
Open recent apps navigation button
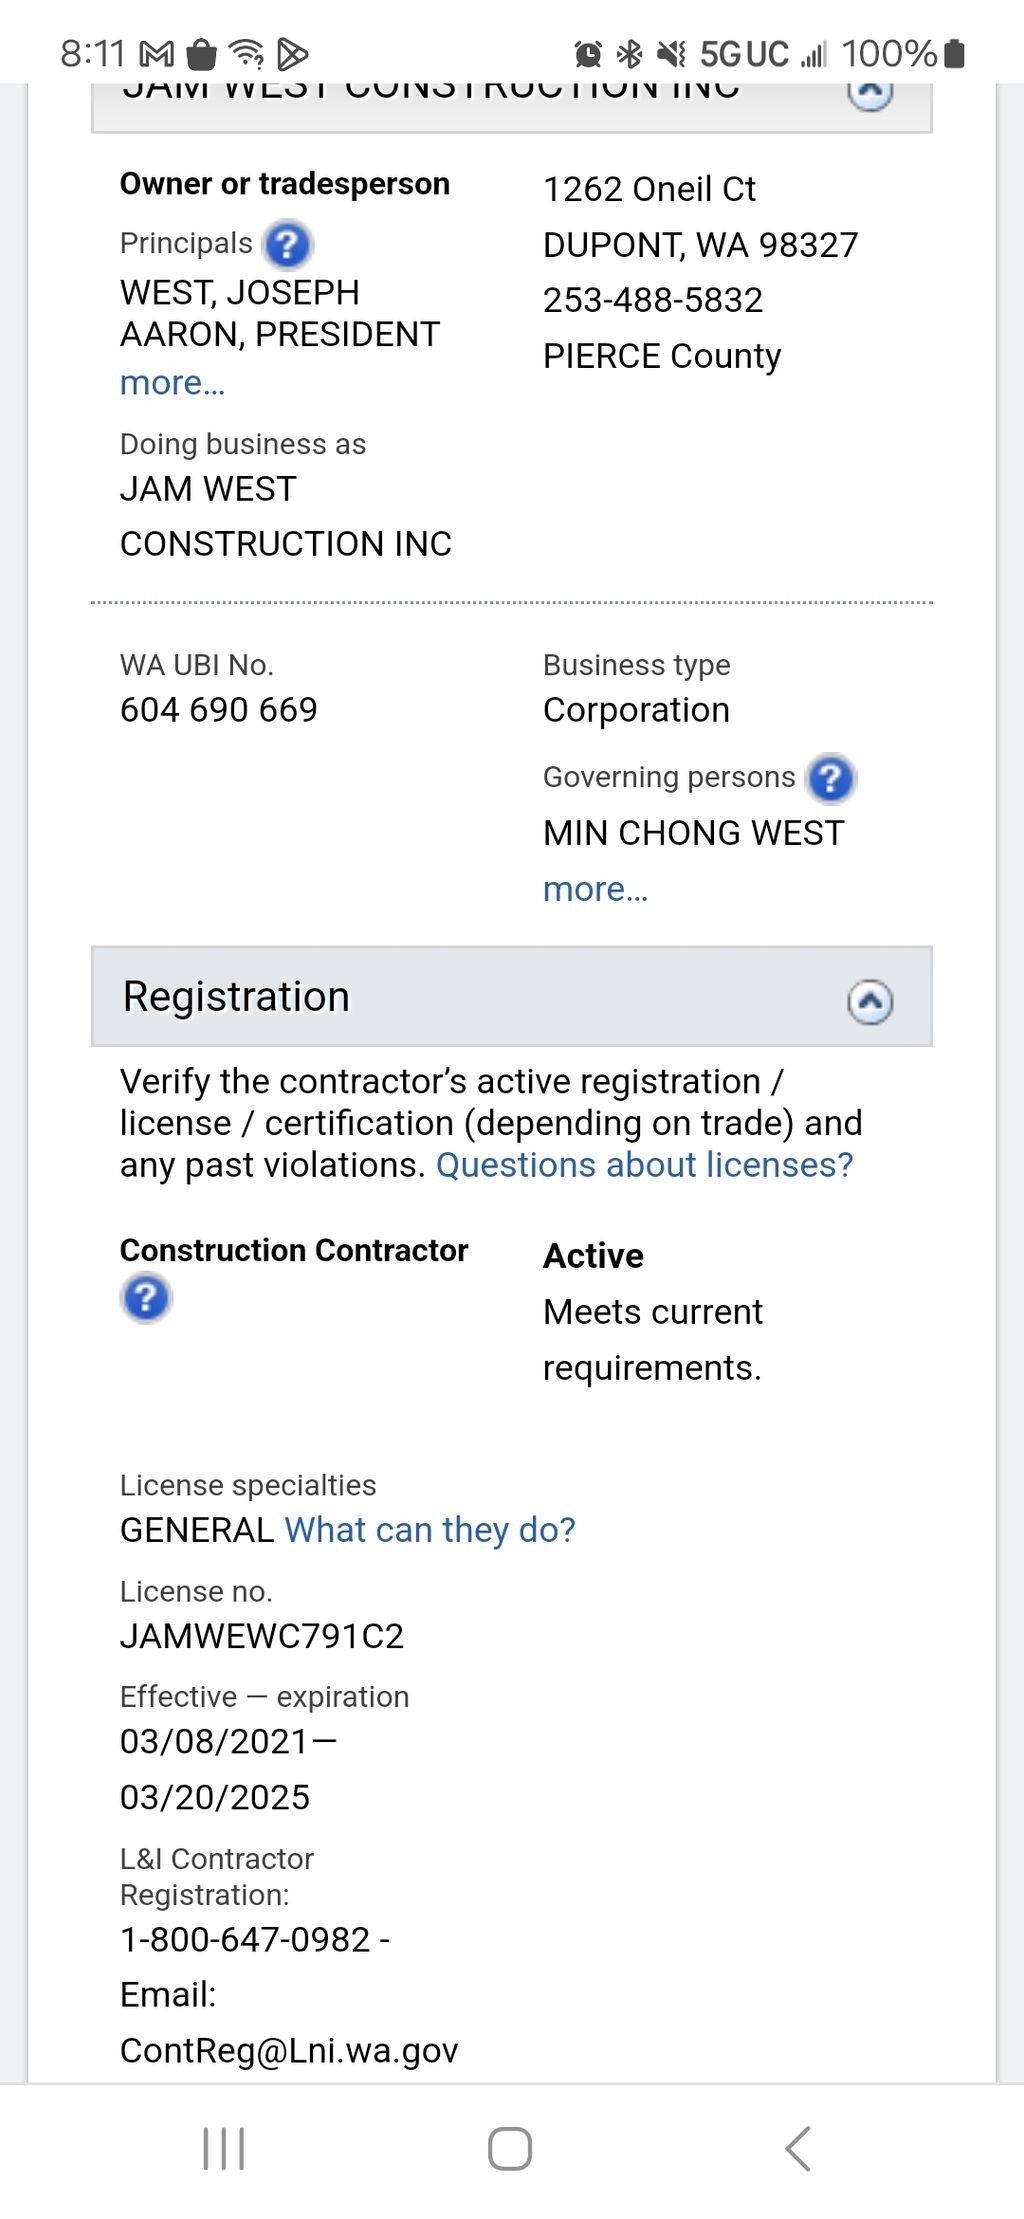[224, 2148]
